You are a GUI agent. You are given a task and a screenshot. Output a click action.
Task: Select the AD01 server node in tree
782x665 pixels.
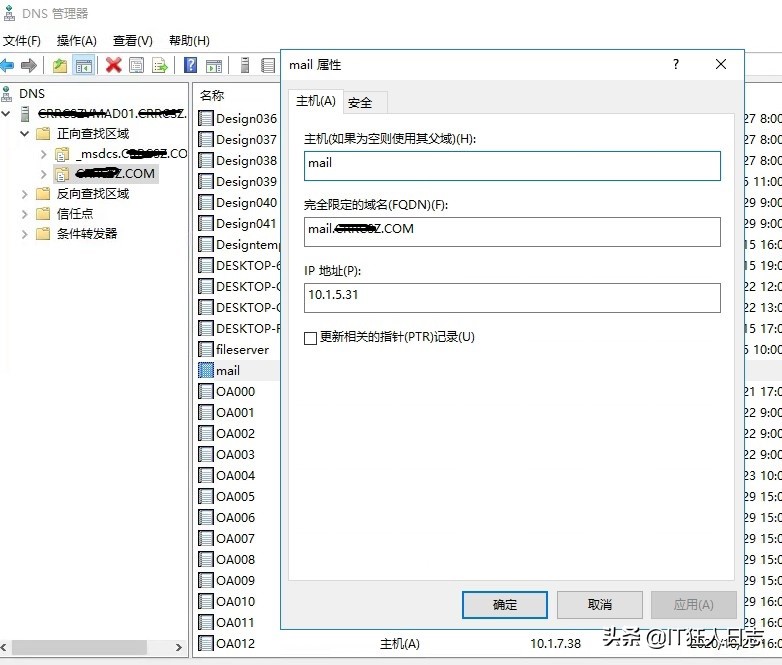[x=112, y=114]
